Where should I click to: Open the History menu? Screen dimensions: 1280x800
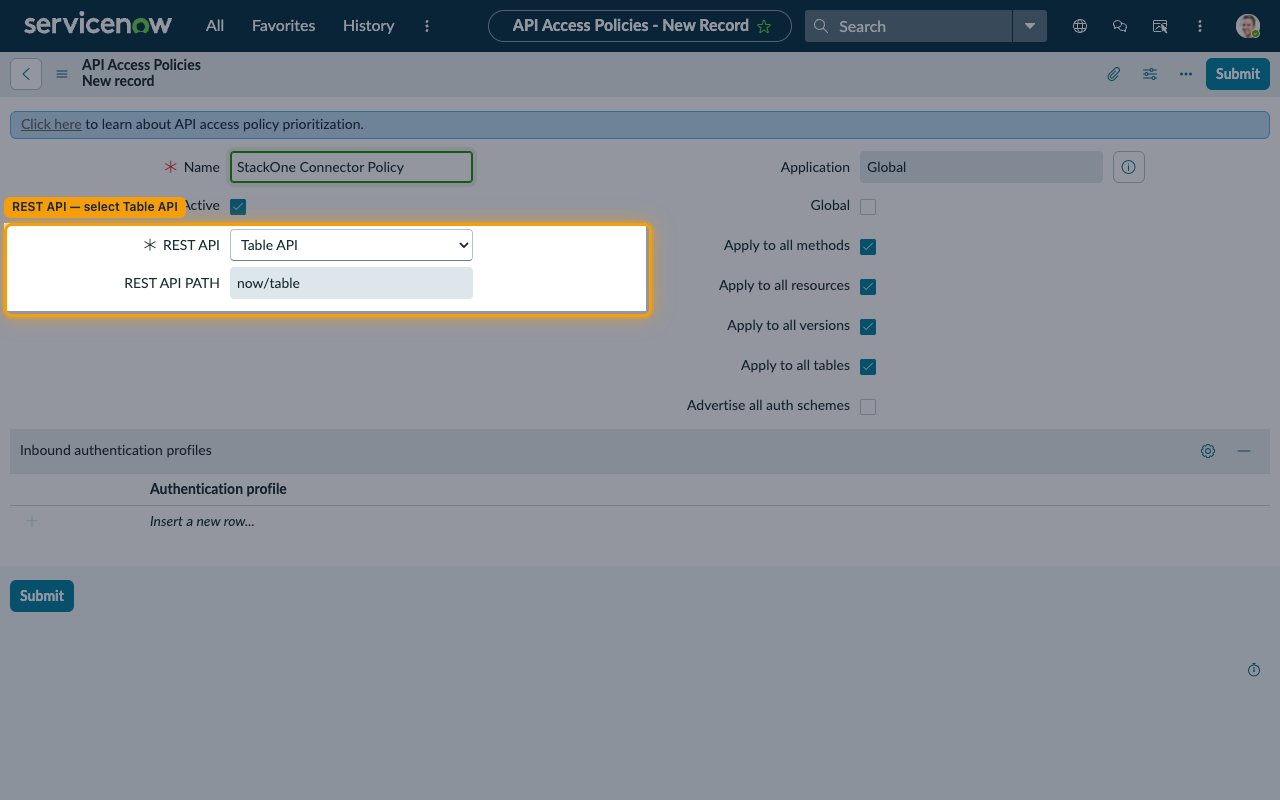pos(368,26)
